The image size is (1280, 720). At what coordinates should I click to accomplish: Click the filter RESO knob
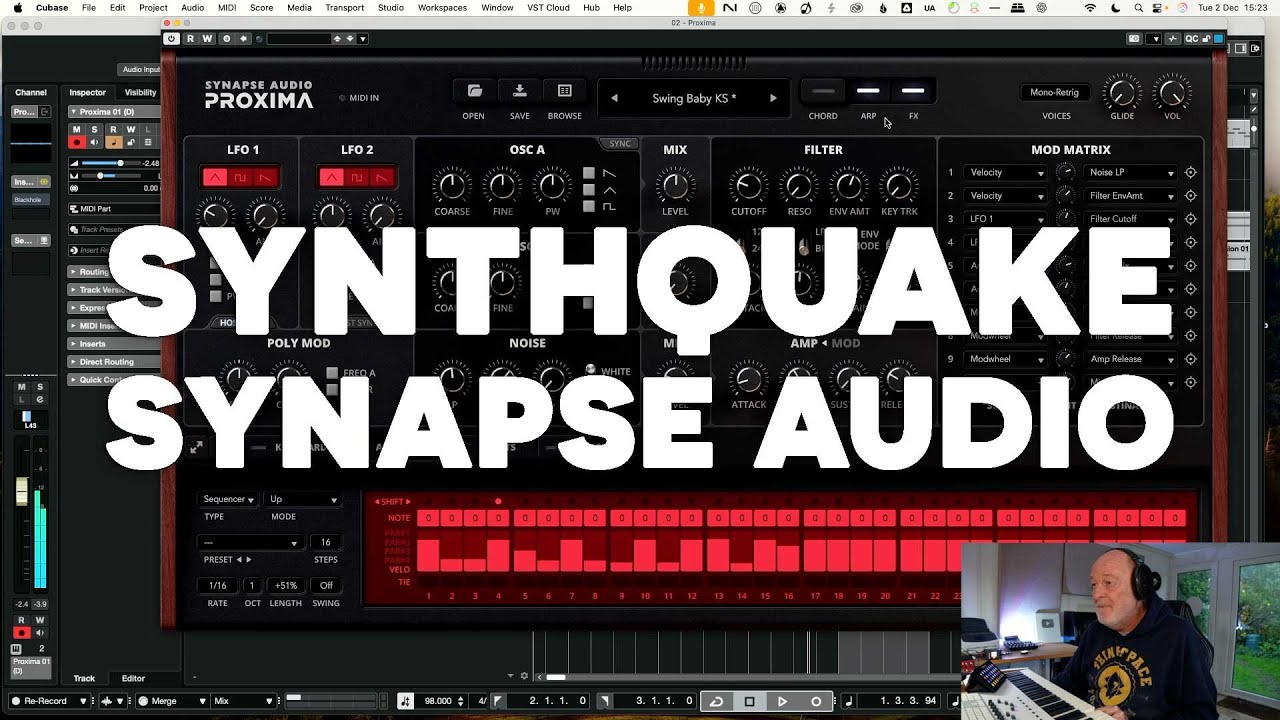pos(798,185)
